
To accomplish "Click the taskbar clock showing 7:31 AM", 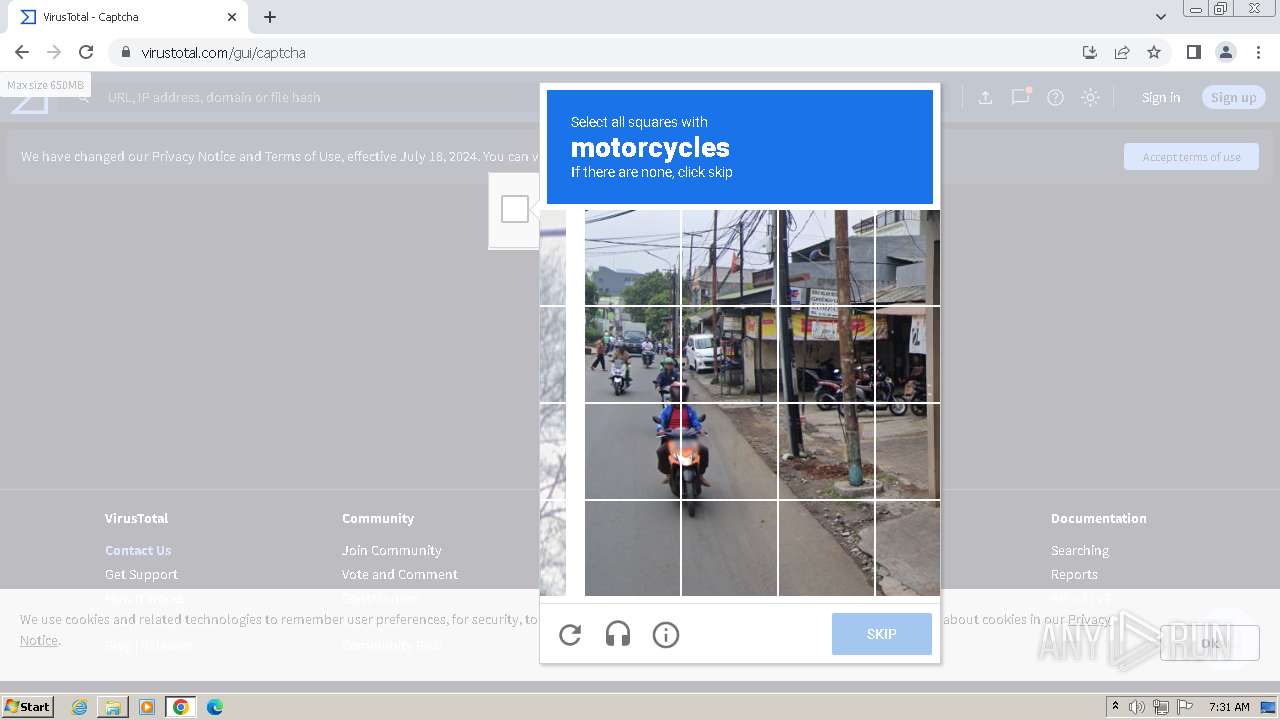I will click(1229, 707).
